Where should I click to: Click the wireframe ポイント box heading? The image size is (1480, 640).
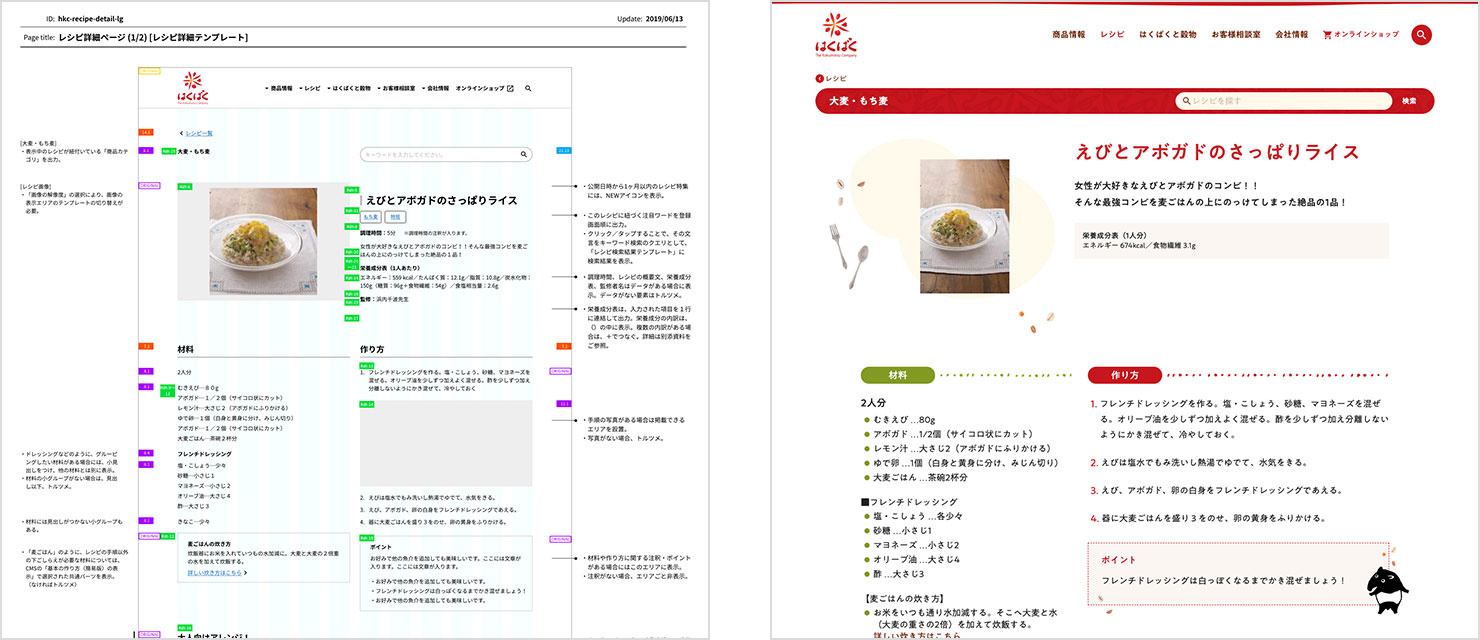(x=379, y=548)
